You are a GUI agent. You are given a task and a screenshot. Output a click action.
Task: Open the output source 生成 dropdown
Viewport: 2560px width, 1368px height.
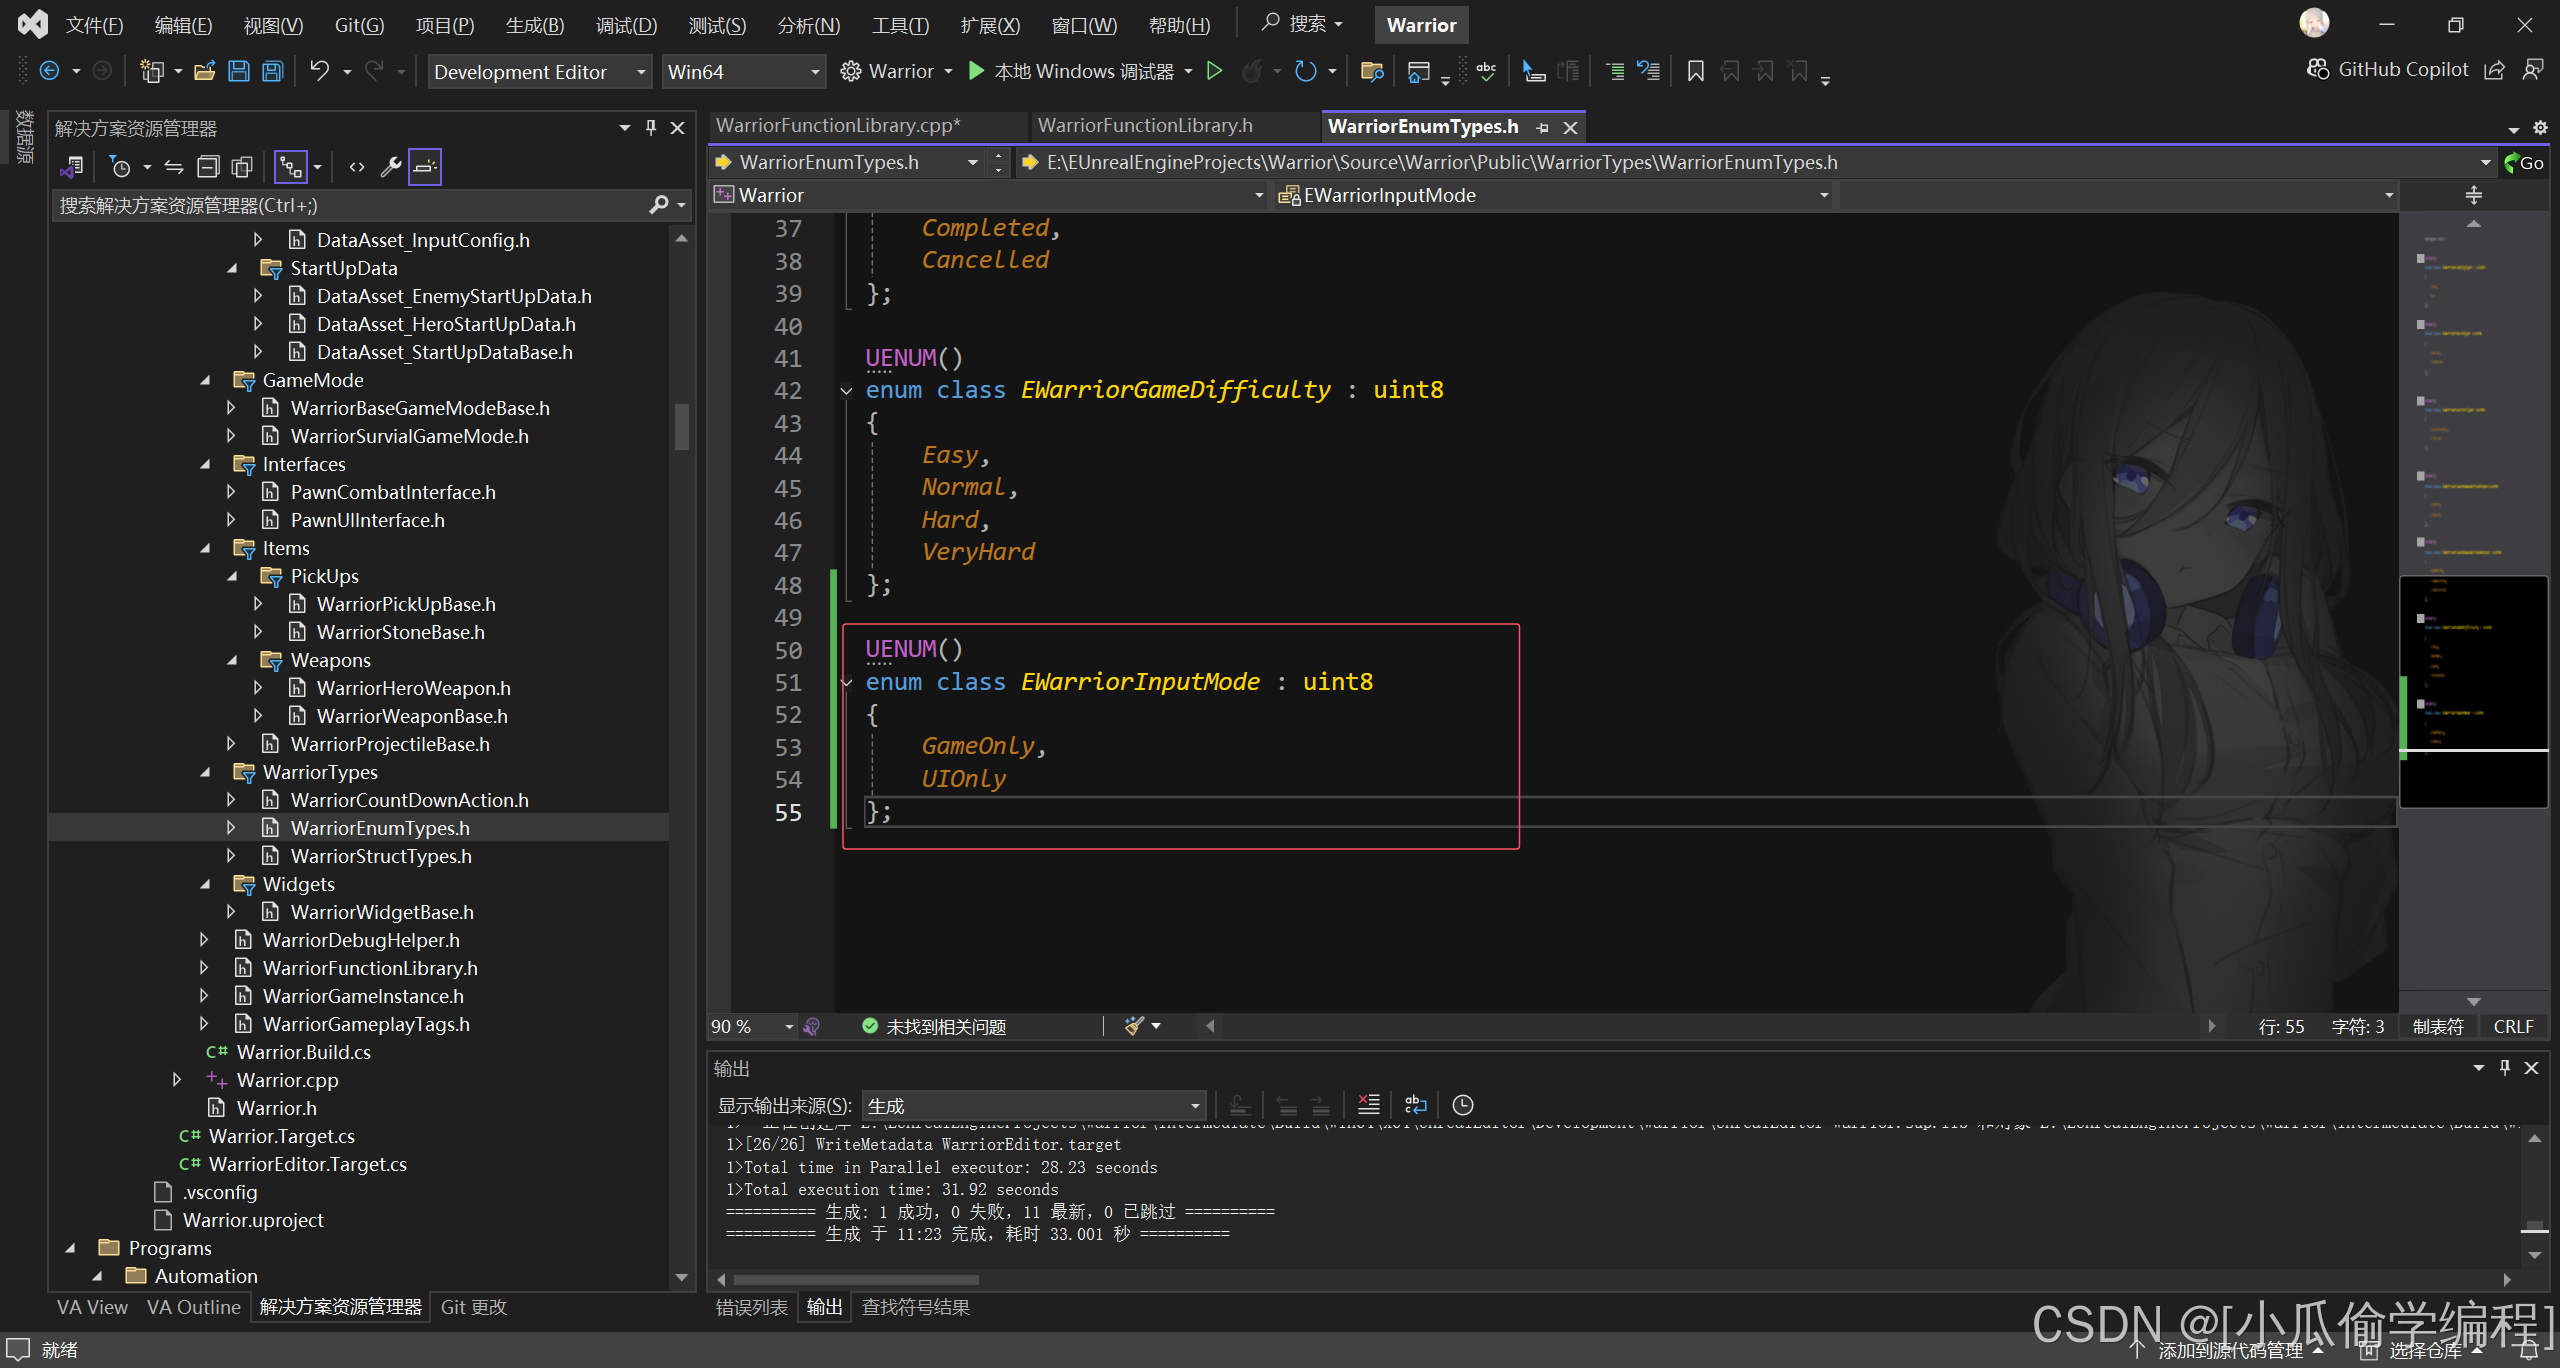[x=1033, y=1105]
